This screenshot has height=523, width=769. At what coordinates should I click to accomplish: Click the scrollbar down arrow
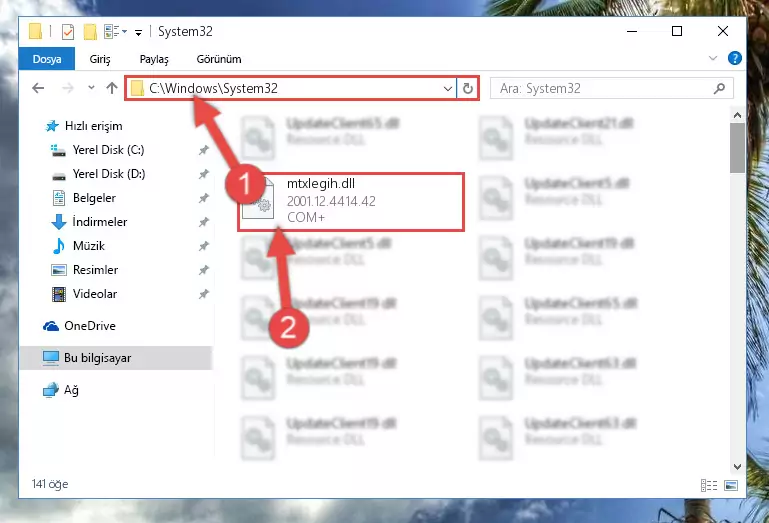(737, 467)
